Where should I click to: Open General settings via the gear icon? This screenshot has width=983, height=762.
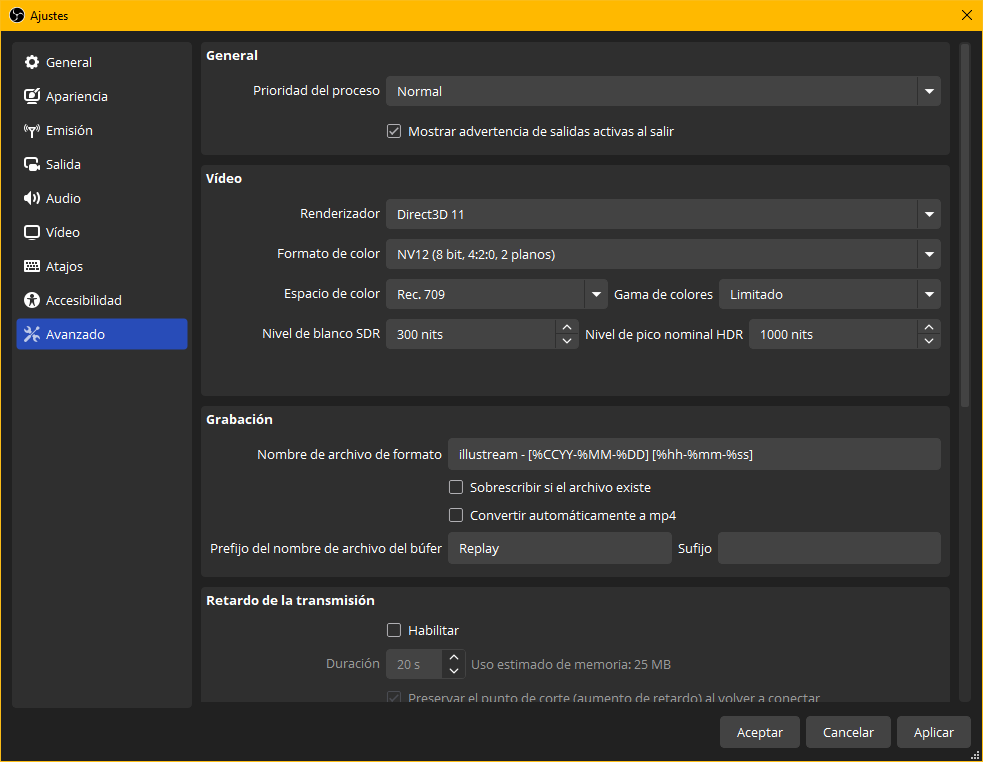tap(31, 62)
